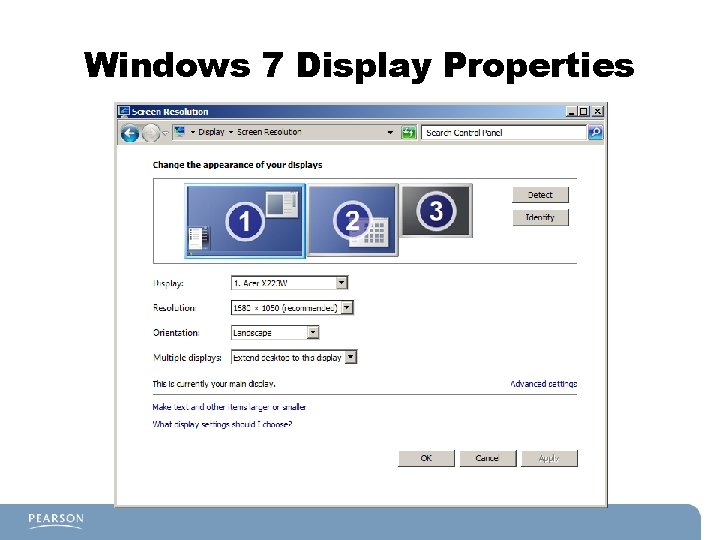This screenshot has width=720, height=540.
Task: Click 'Change the appearance of your displays' heading
Action: click(x=237, y=165)
